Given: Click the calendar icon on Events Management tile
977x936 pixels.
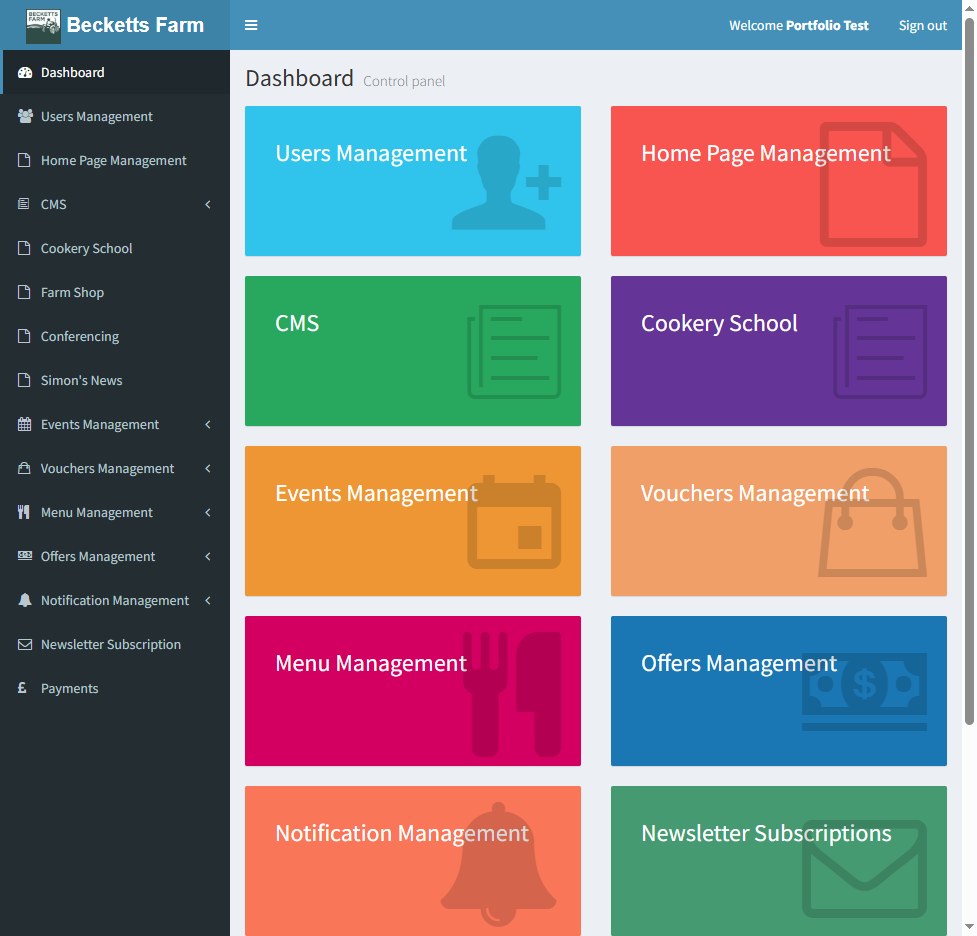Looking at the screenshot, I should (514, 522).
